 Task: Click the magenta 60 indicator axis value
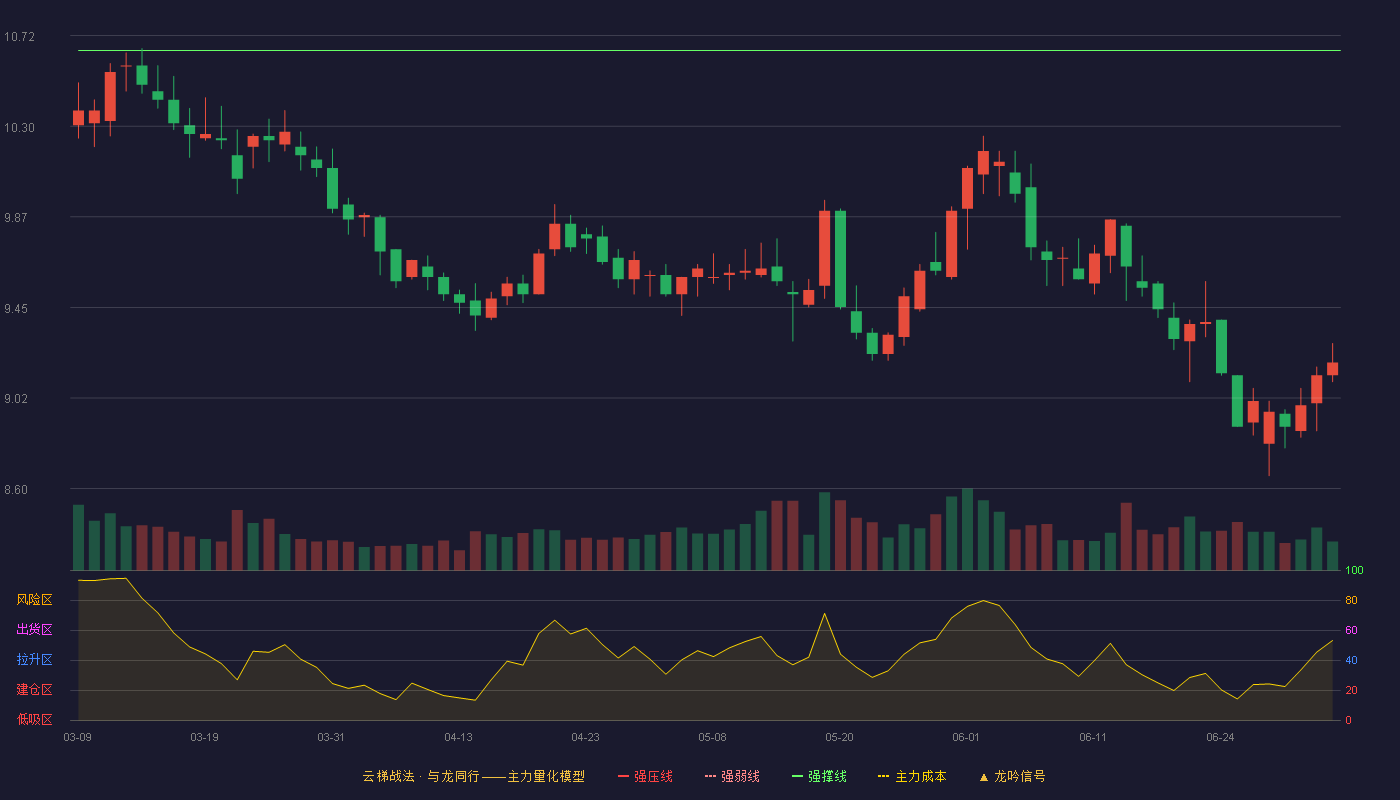pyautogui.click(x=1351, y=630)
